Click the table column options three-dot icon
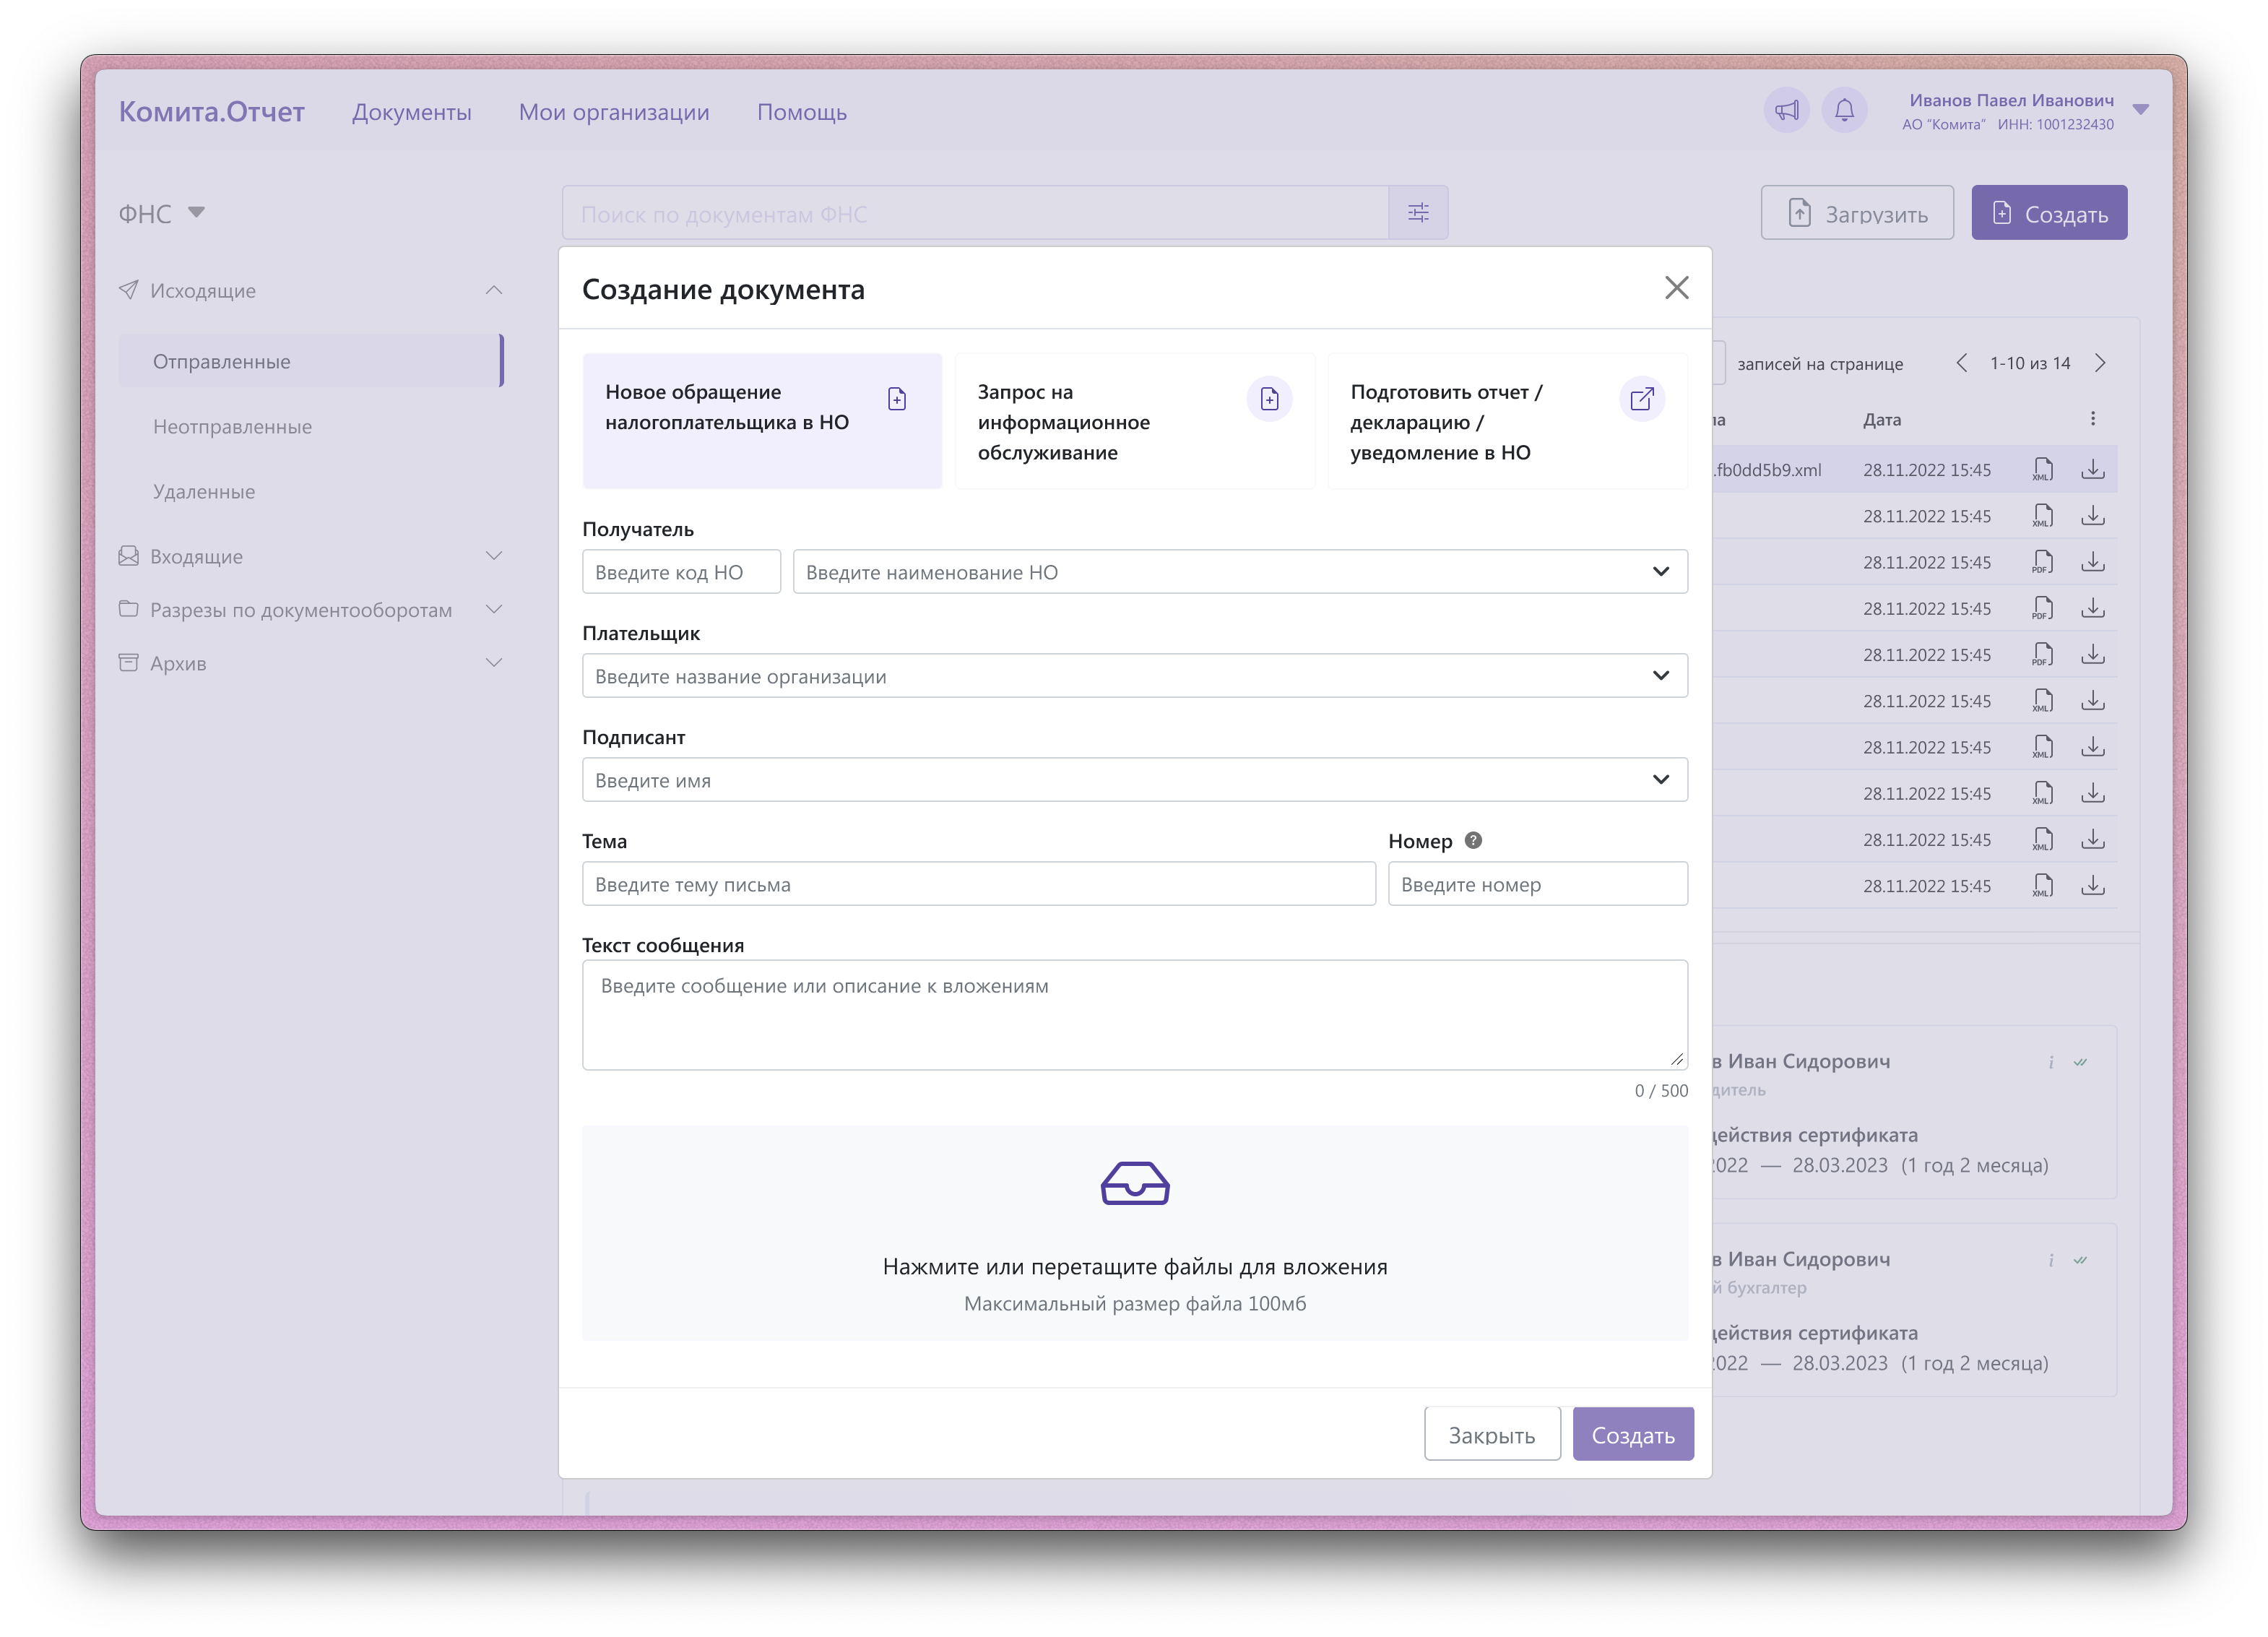Viewport: 2268px width, 1637px height. [2093, 419]
